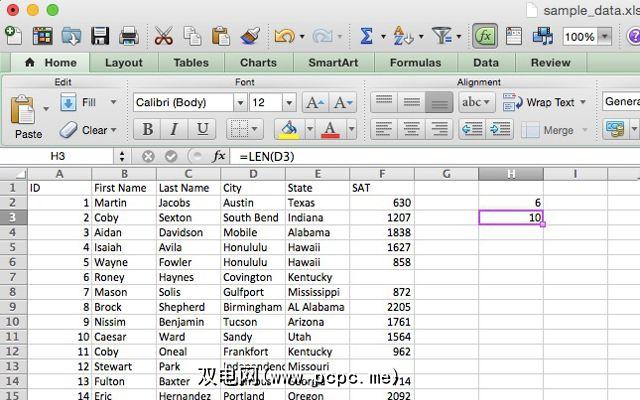Switch to the SmartArt tab

[333, 63]
